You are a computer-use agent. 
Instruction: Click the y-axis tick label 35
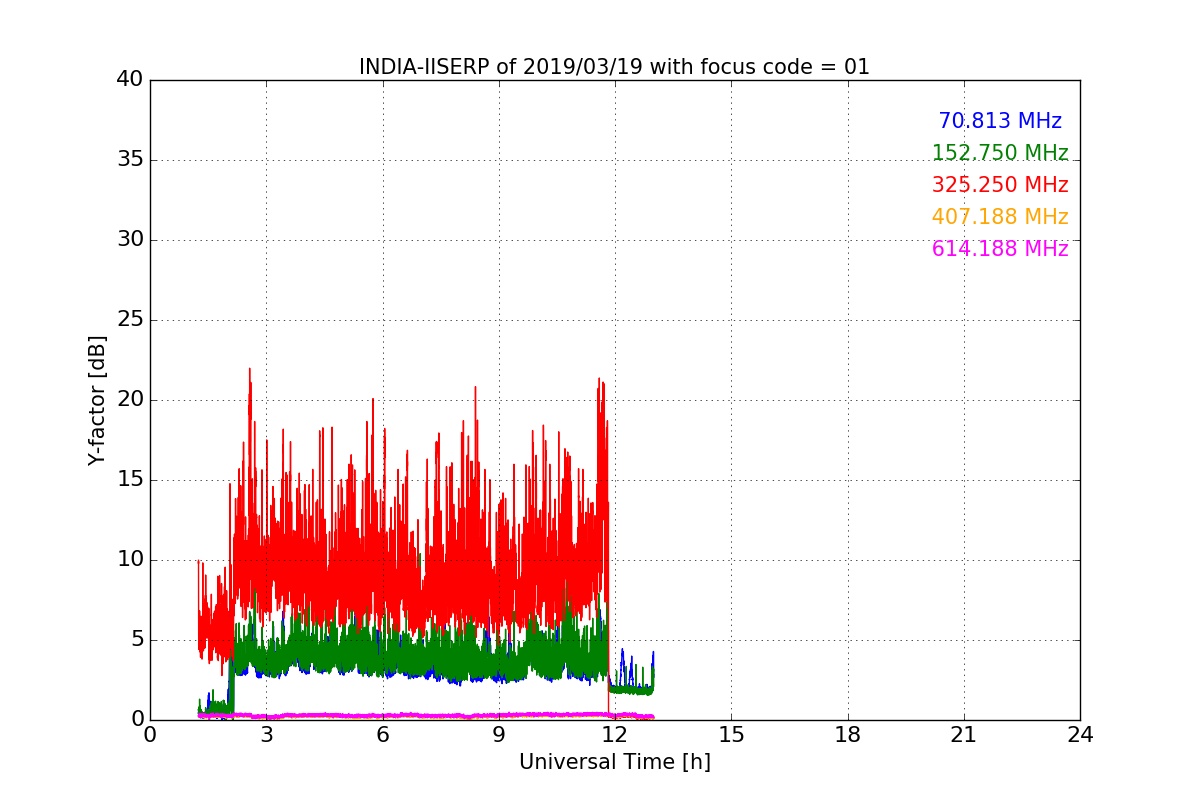[x=129, y=160]
